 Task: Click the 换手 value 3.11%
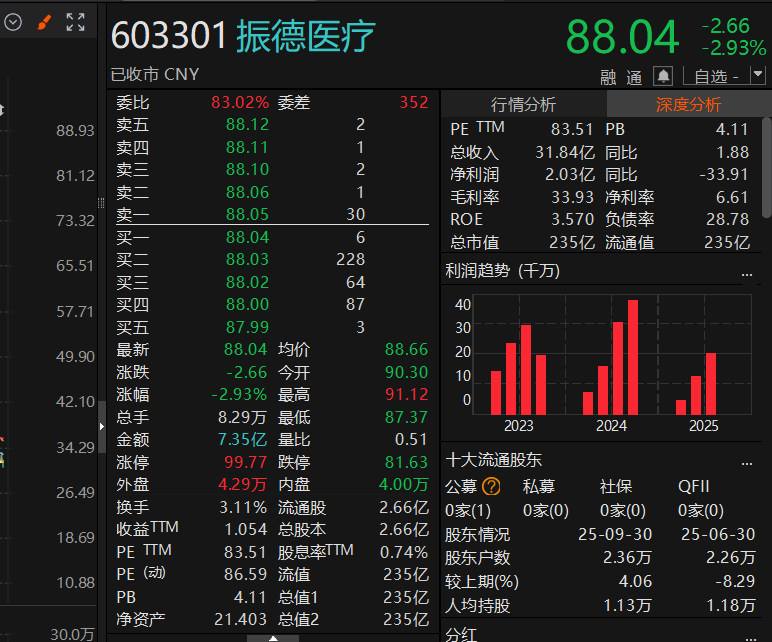point(243,507)
